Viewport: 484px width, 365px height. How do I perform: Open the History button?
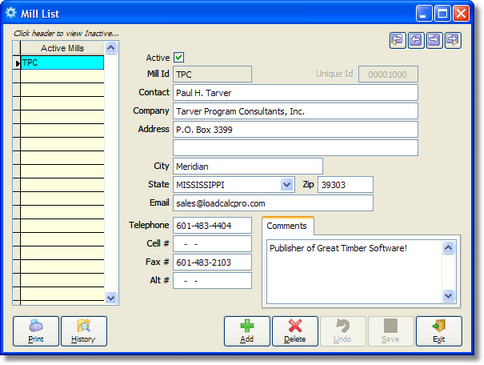click(x=84, y=331)
